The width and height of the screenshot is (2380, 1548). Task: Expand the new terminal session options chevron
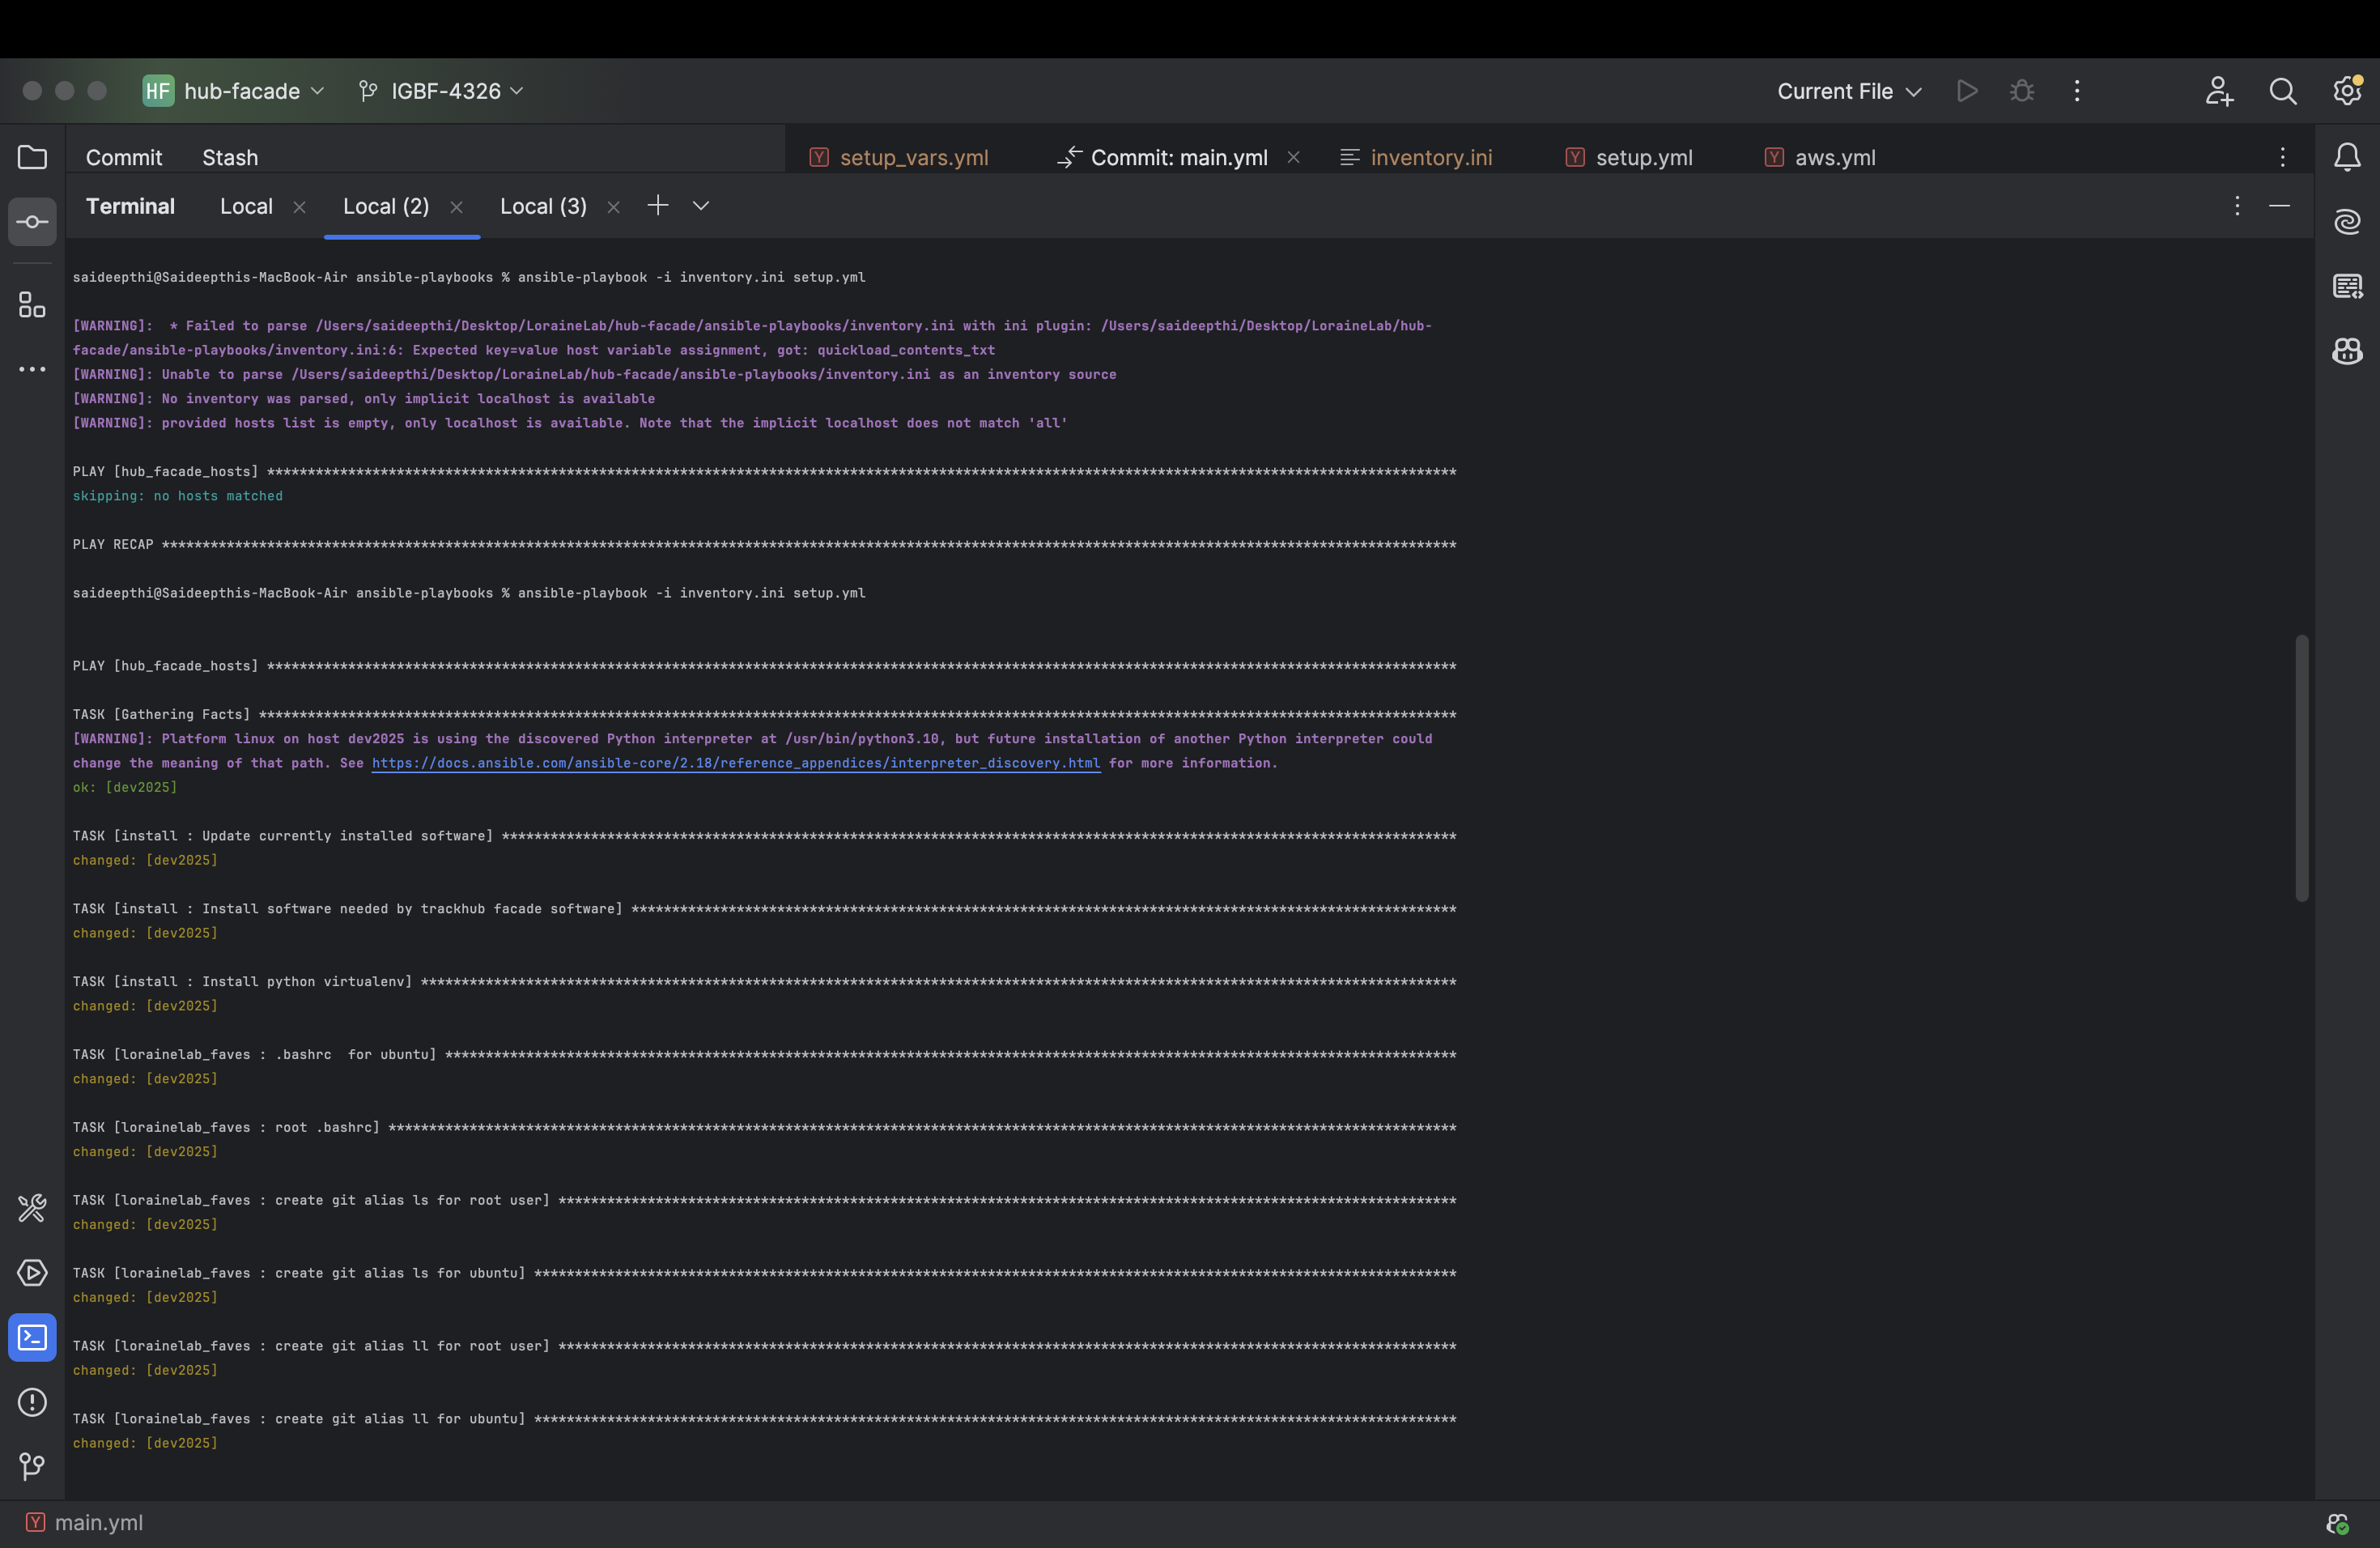pos(701,206)
